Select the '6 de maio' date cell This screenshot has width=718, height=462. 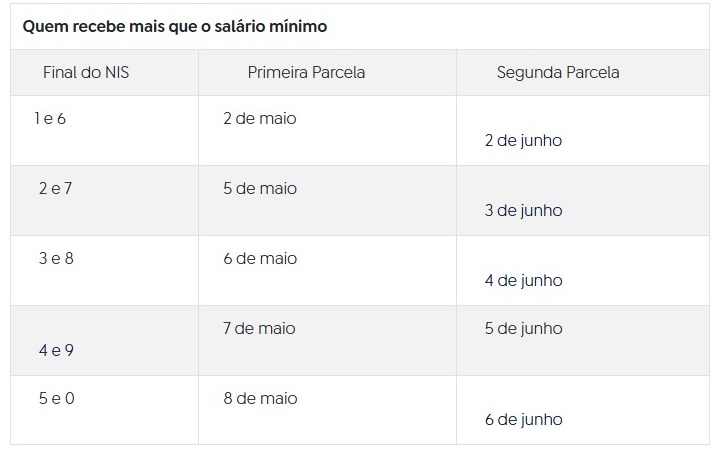pos(260,259)
